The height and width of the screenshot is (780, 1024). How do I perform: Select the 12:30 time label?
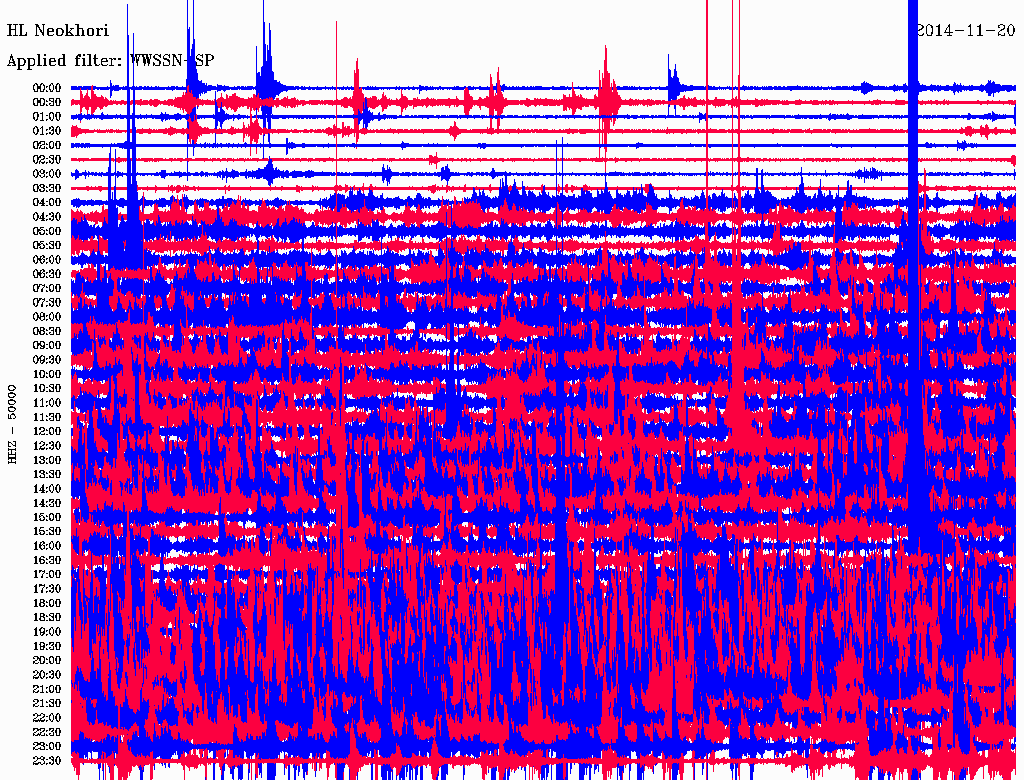coord(46,446)
